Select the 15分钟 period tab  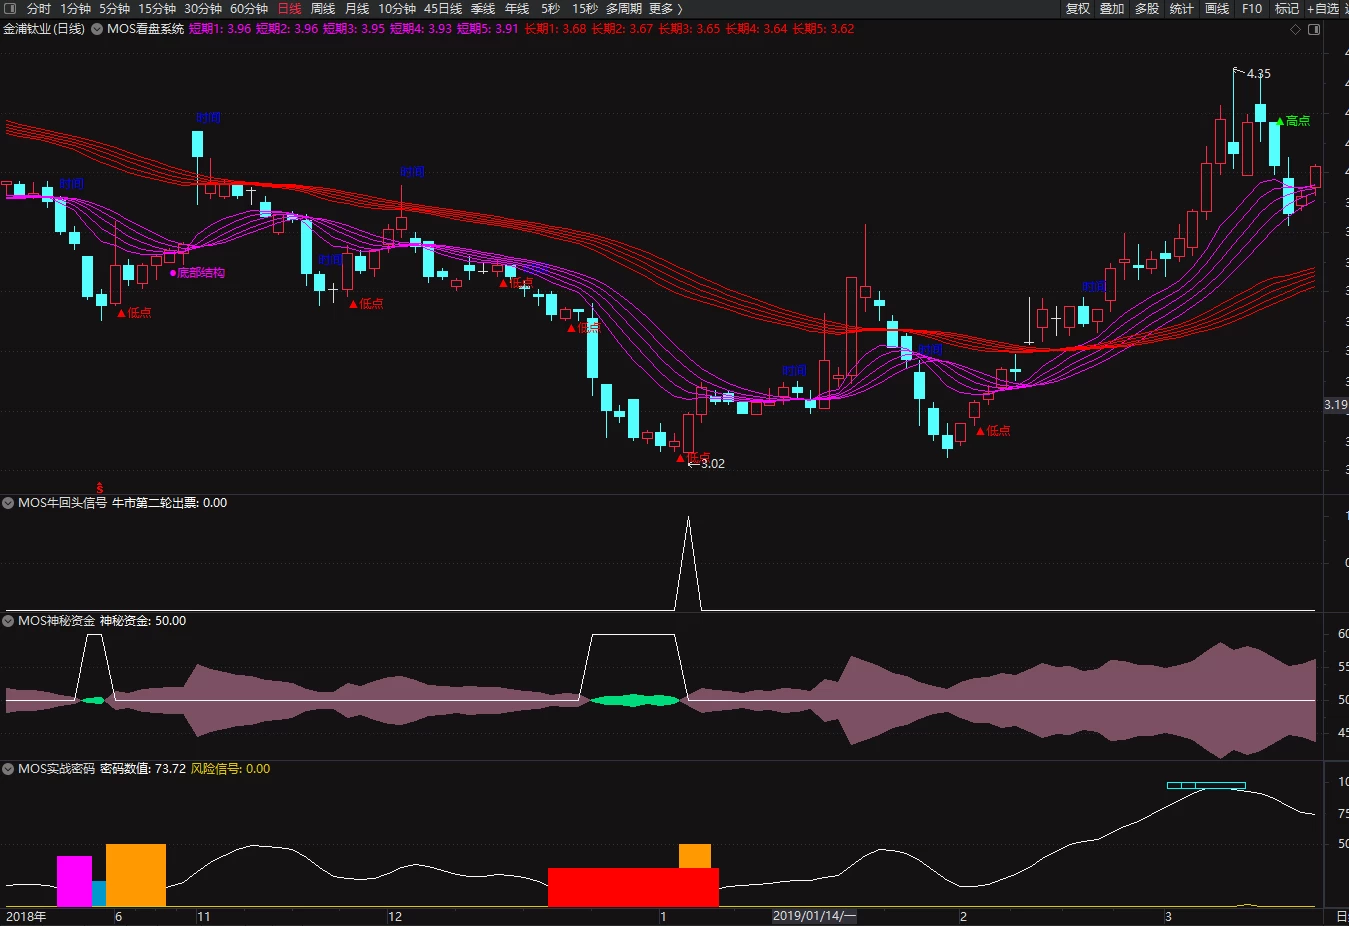157,9
